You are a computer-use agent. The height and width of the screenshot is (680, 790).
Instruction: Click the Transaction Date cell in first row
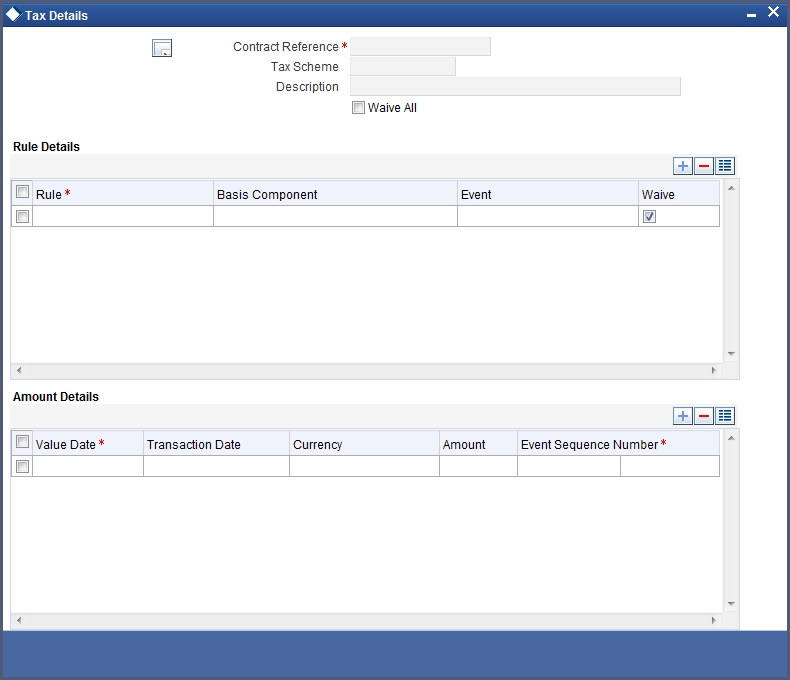[216, 466]
